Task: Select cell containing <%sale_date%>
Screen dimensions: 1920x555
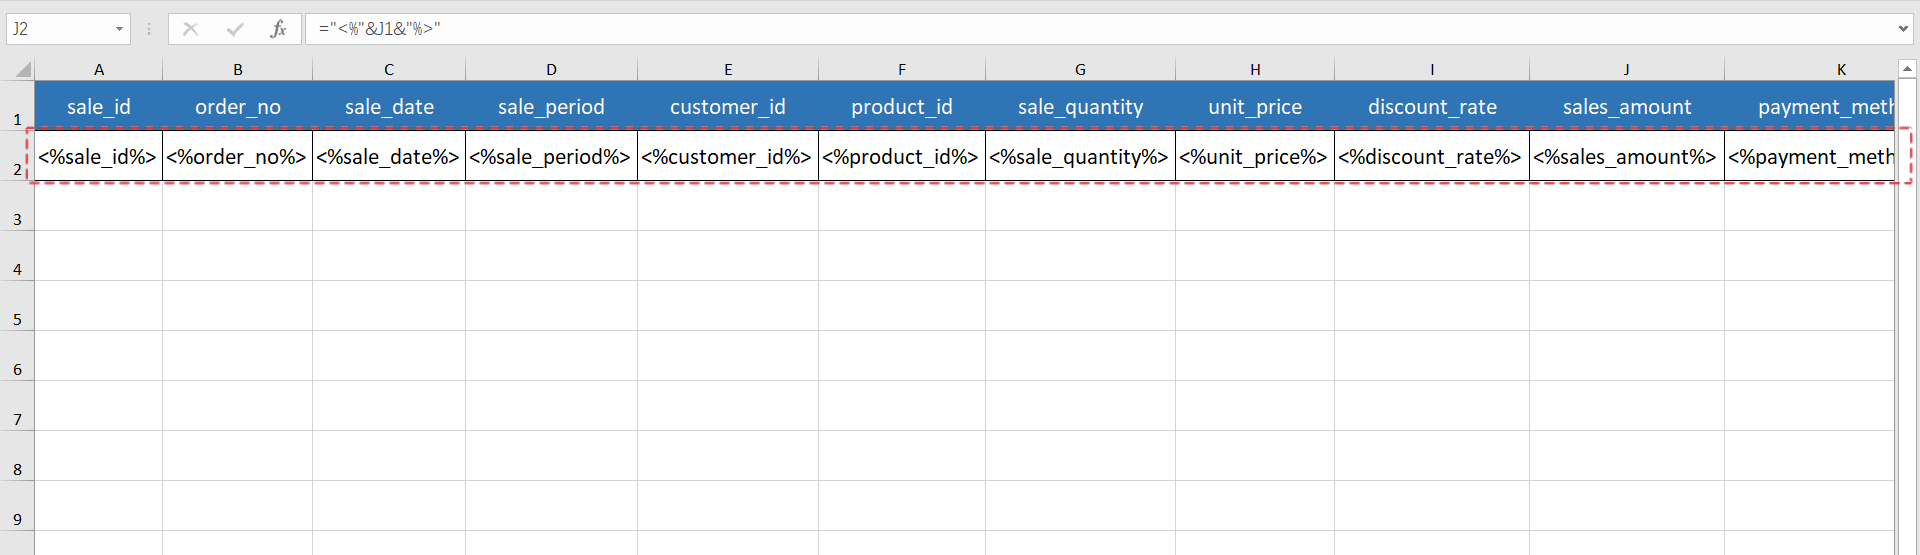Action: pyautogui.click(x=389, y=156)
